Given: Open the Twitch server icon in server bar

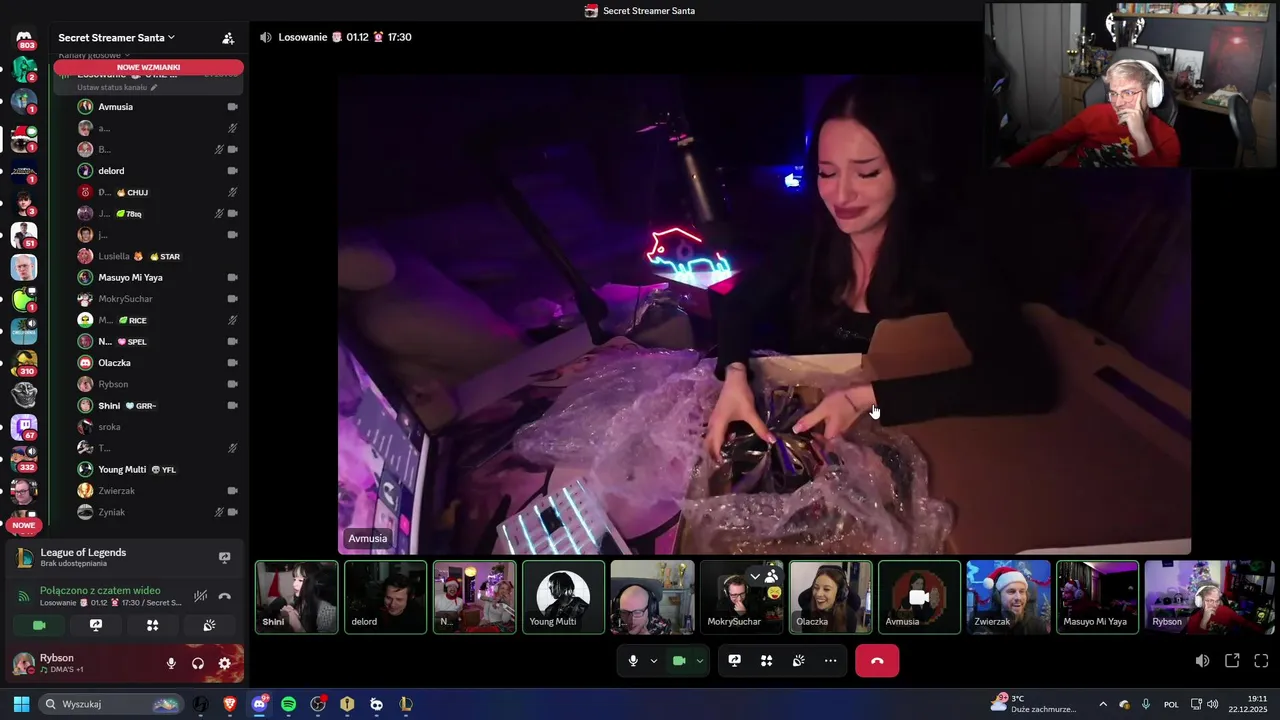Looking at the screenshot, I should [x=24, y=428].
